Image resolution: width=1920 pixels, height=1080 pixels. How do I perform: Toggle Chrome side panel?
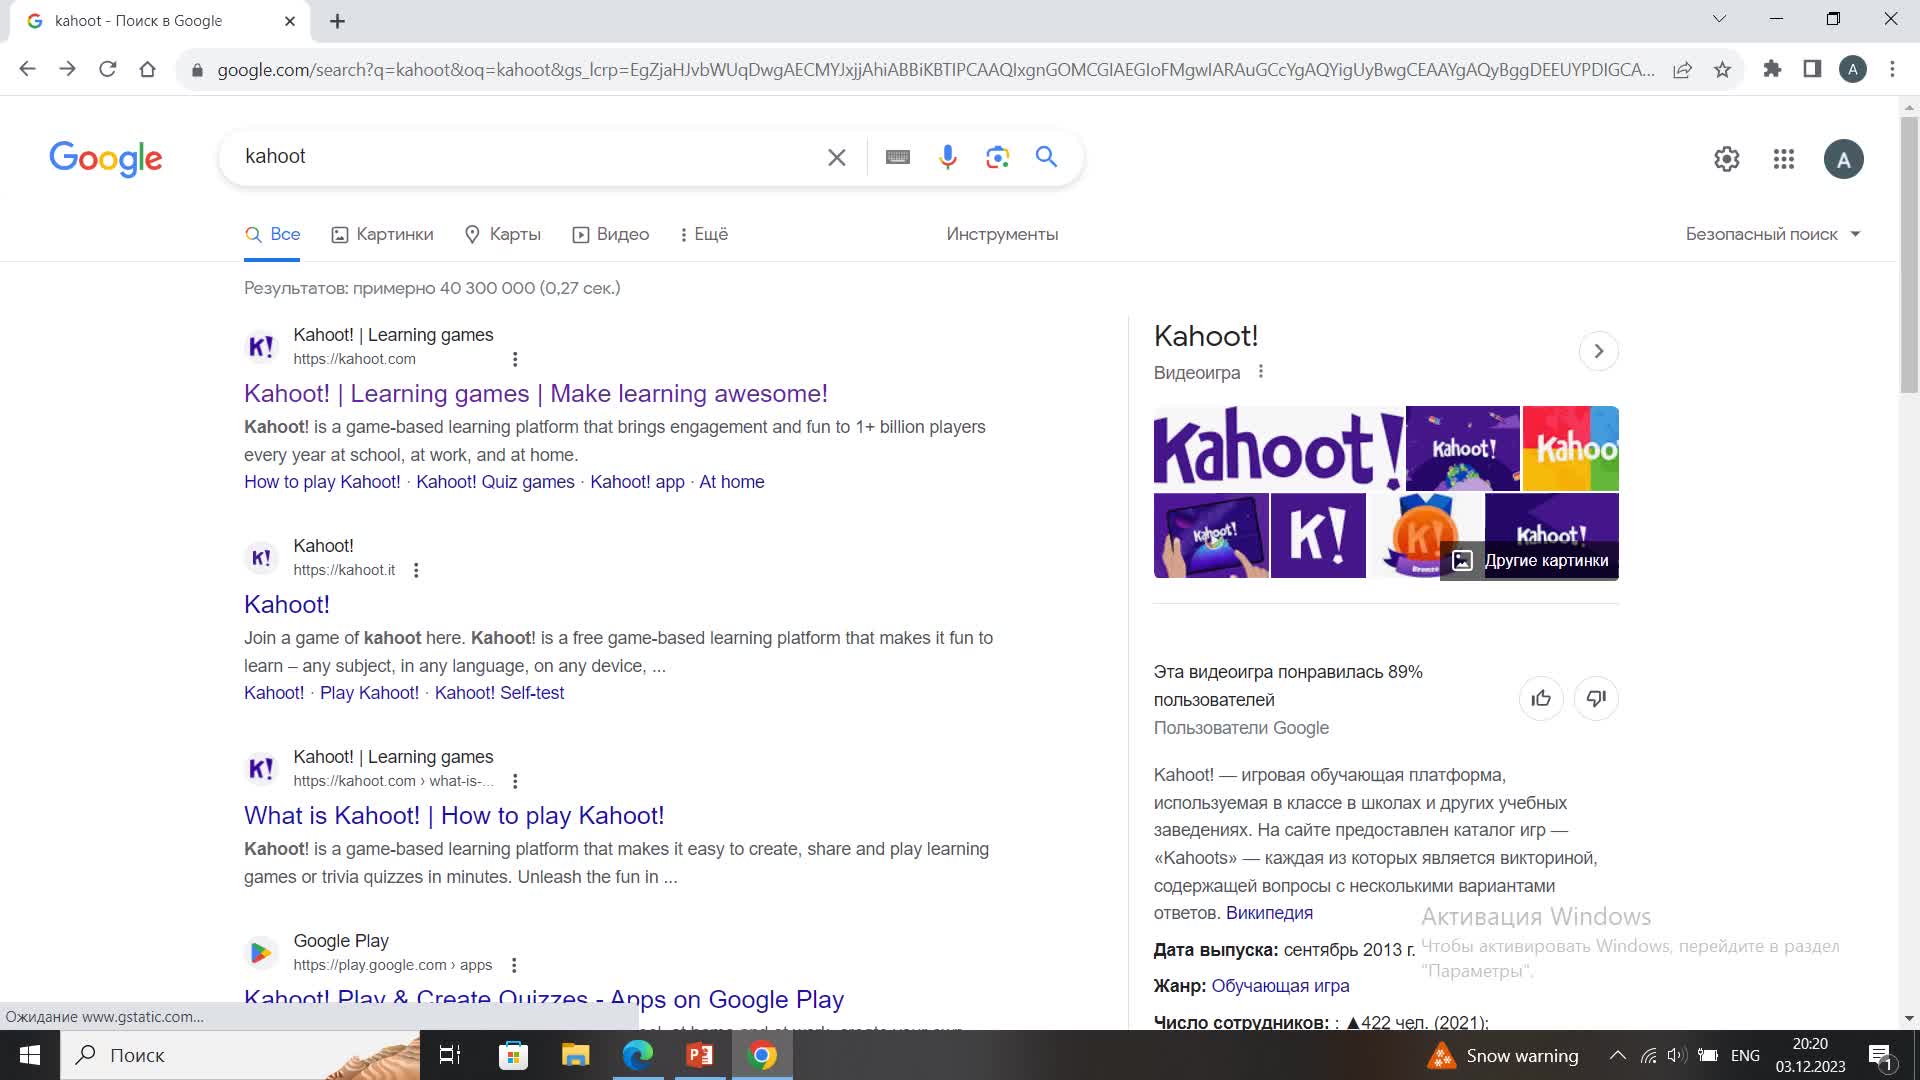[1812, 69]
